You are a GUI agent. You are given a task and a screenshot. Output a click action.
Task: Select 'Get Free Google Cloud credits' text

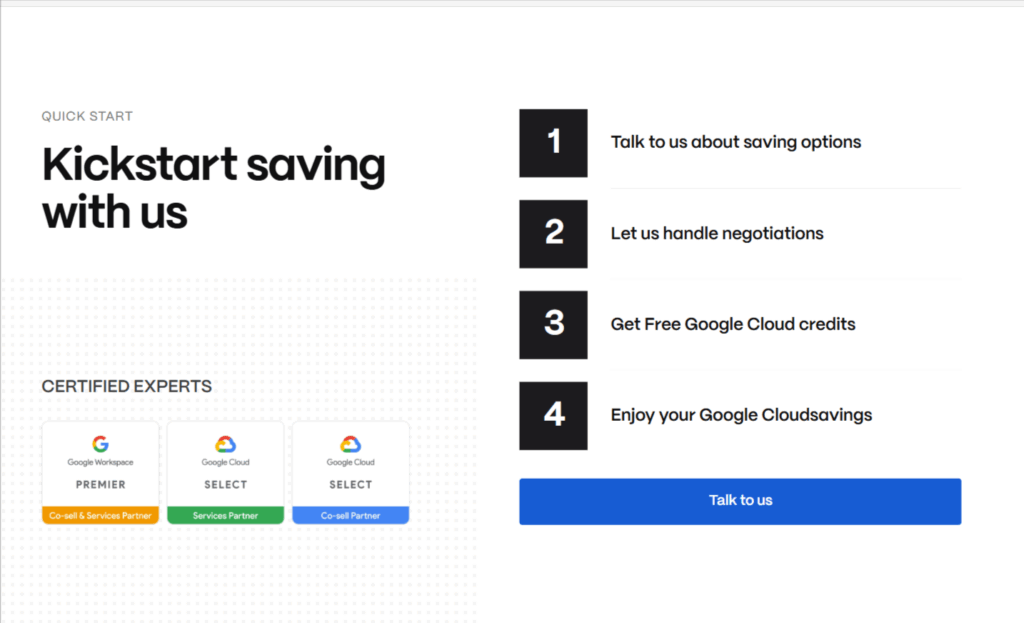point(733,325)
